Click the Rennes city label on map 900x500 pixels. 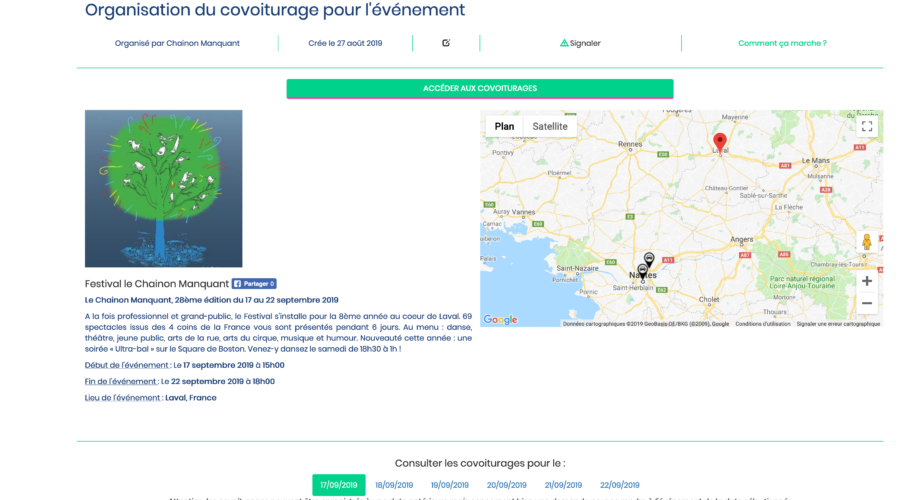[630, 144]
